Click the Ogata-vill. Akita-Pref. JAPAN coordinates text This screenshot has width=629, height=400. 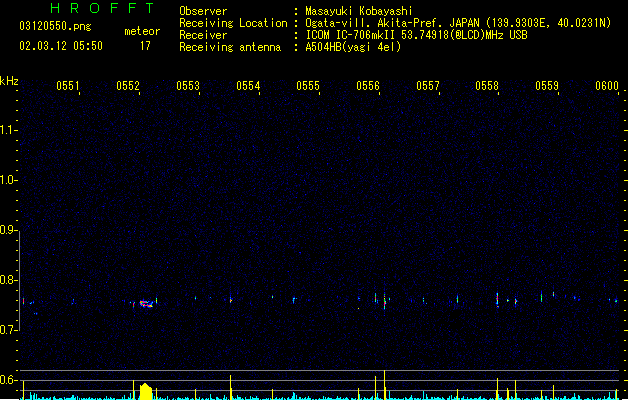[x=458, y=23]
